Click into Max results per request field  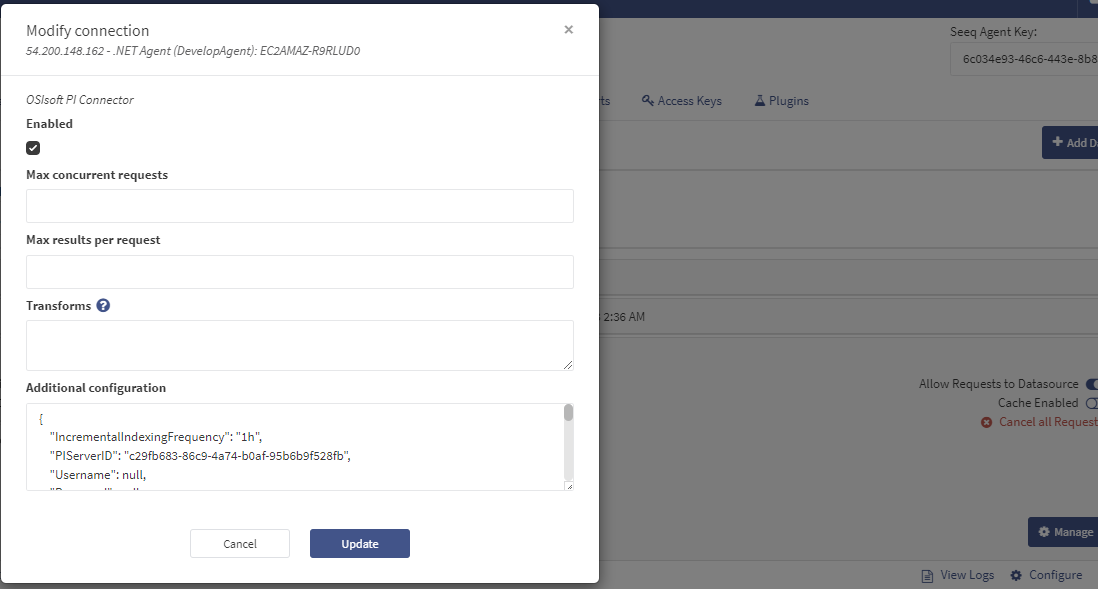[x=300, y=272]
